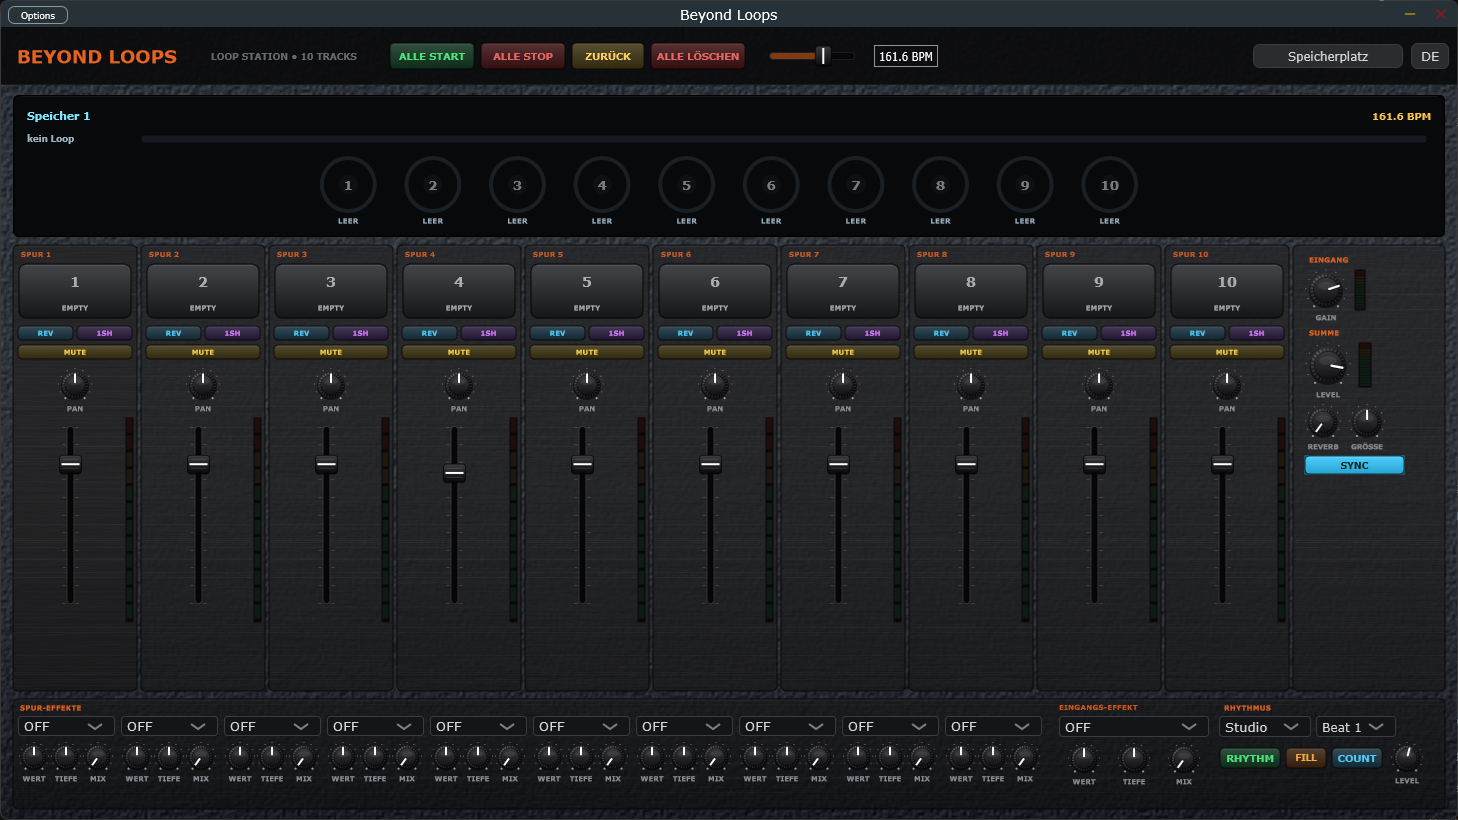Select loop slot circle 8
Screen dimensions: 1458x820
(940, 185)
